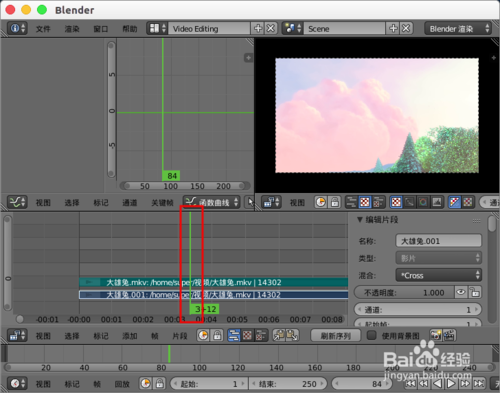500x393 pixels.
Task: Switch preview display to chroma vectorscope
Action: coord(423,202)
